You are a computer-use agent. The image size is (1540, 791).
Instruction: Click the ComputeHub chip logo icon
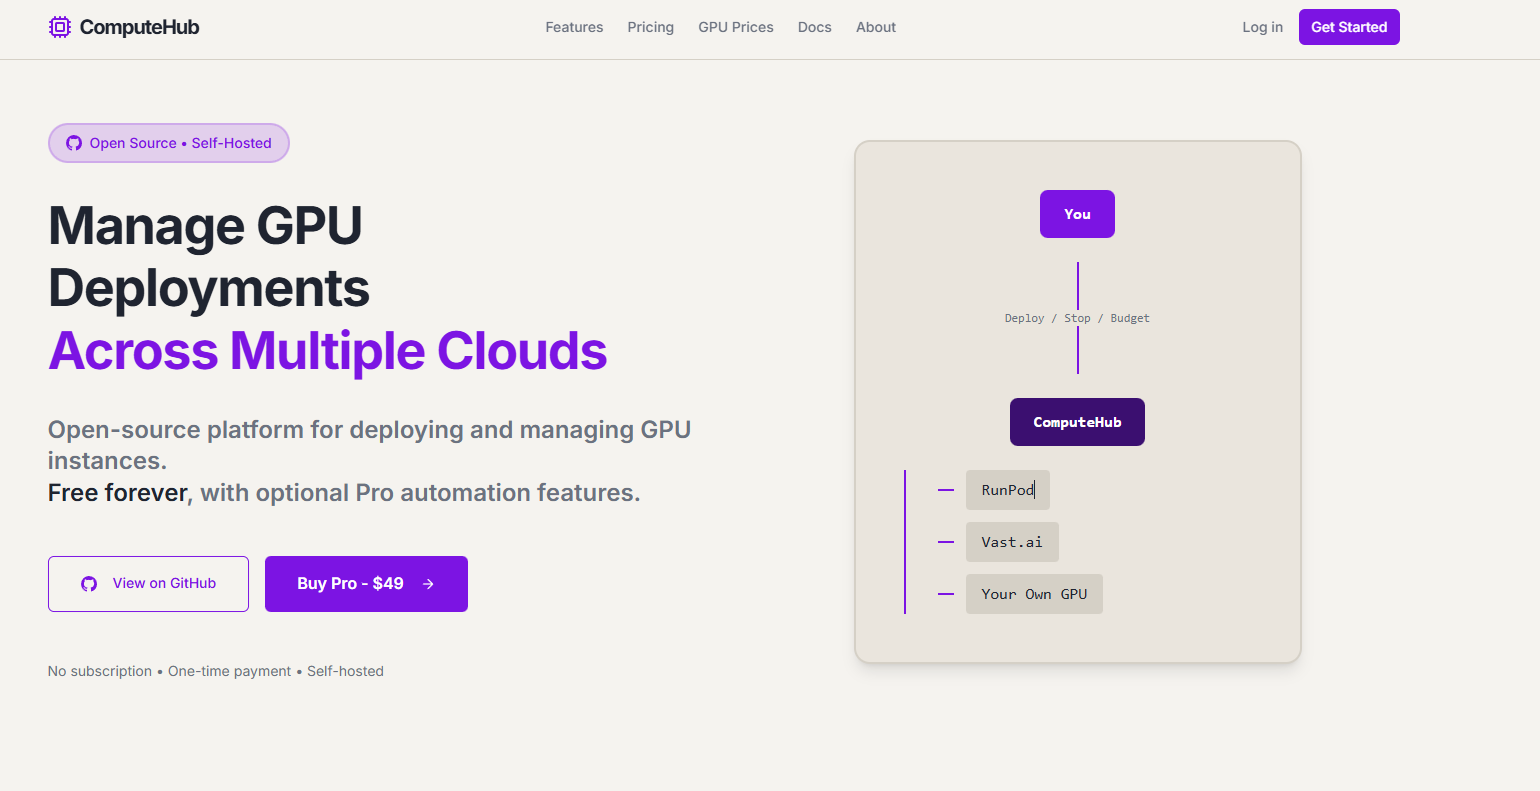59,27
